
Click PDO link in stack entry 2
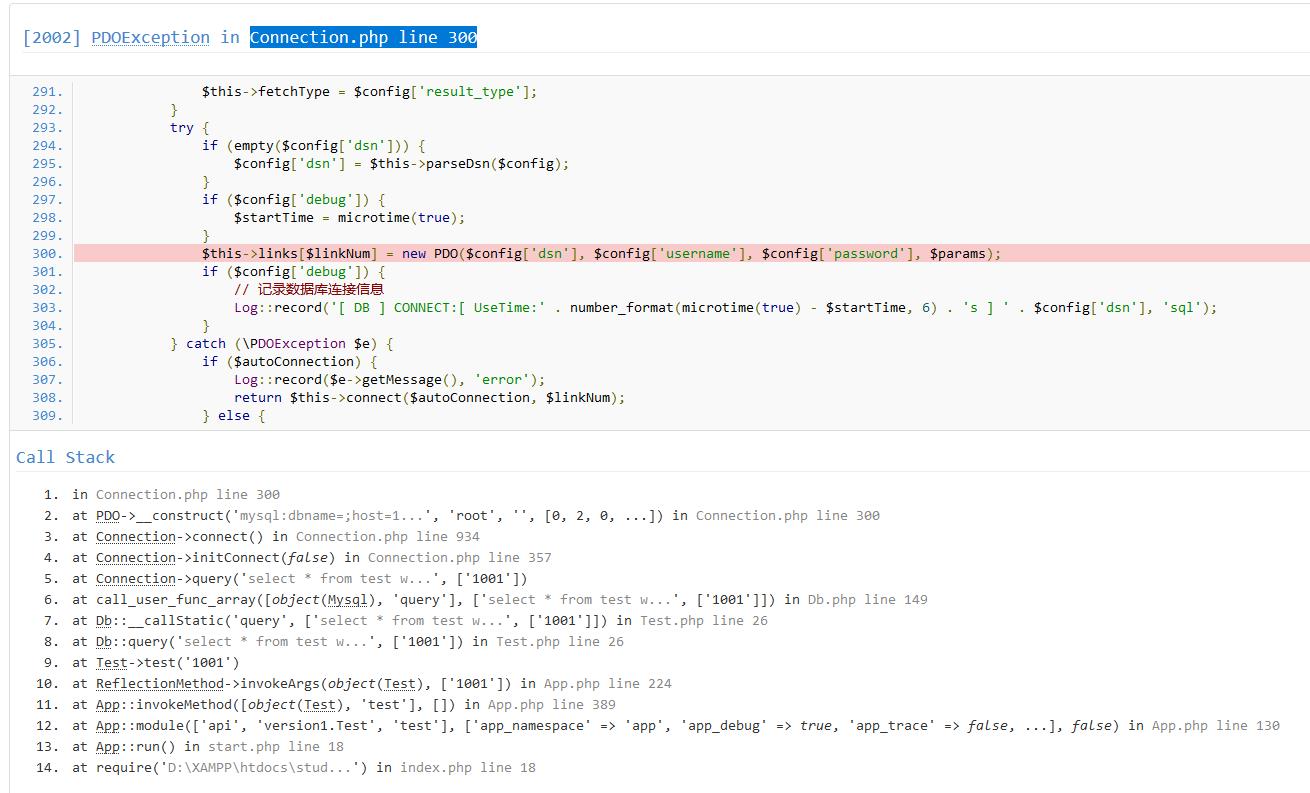click(108, 515)
